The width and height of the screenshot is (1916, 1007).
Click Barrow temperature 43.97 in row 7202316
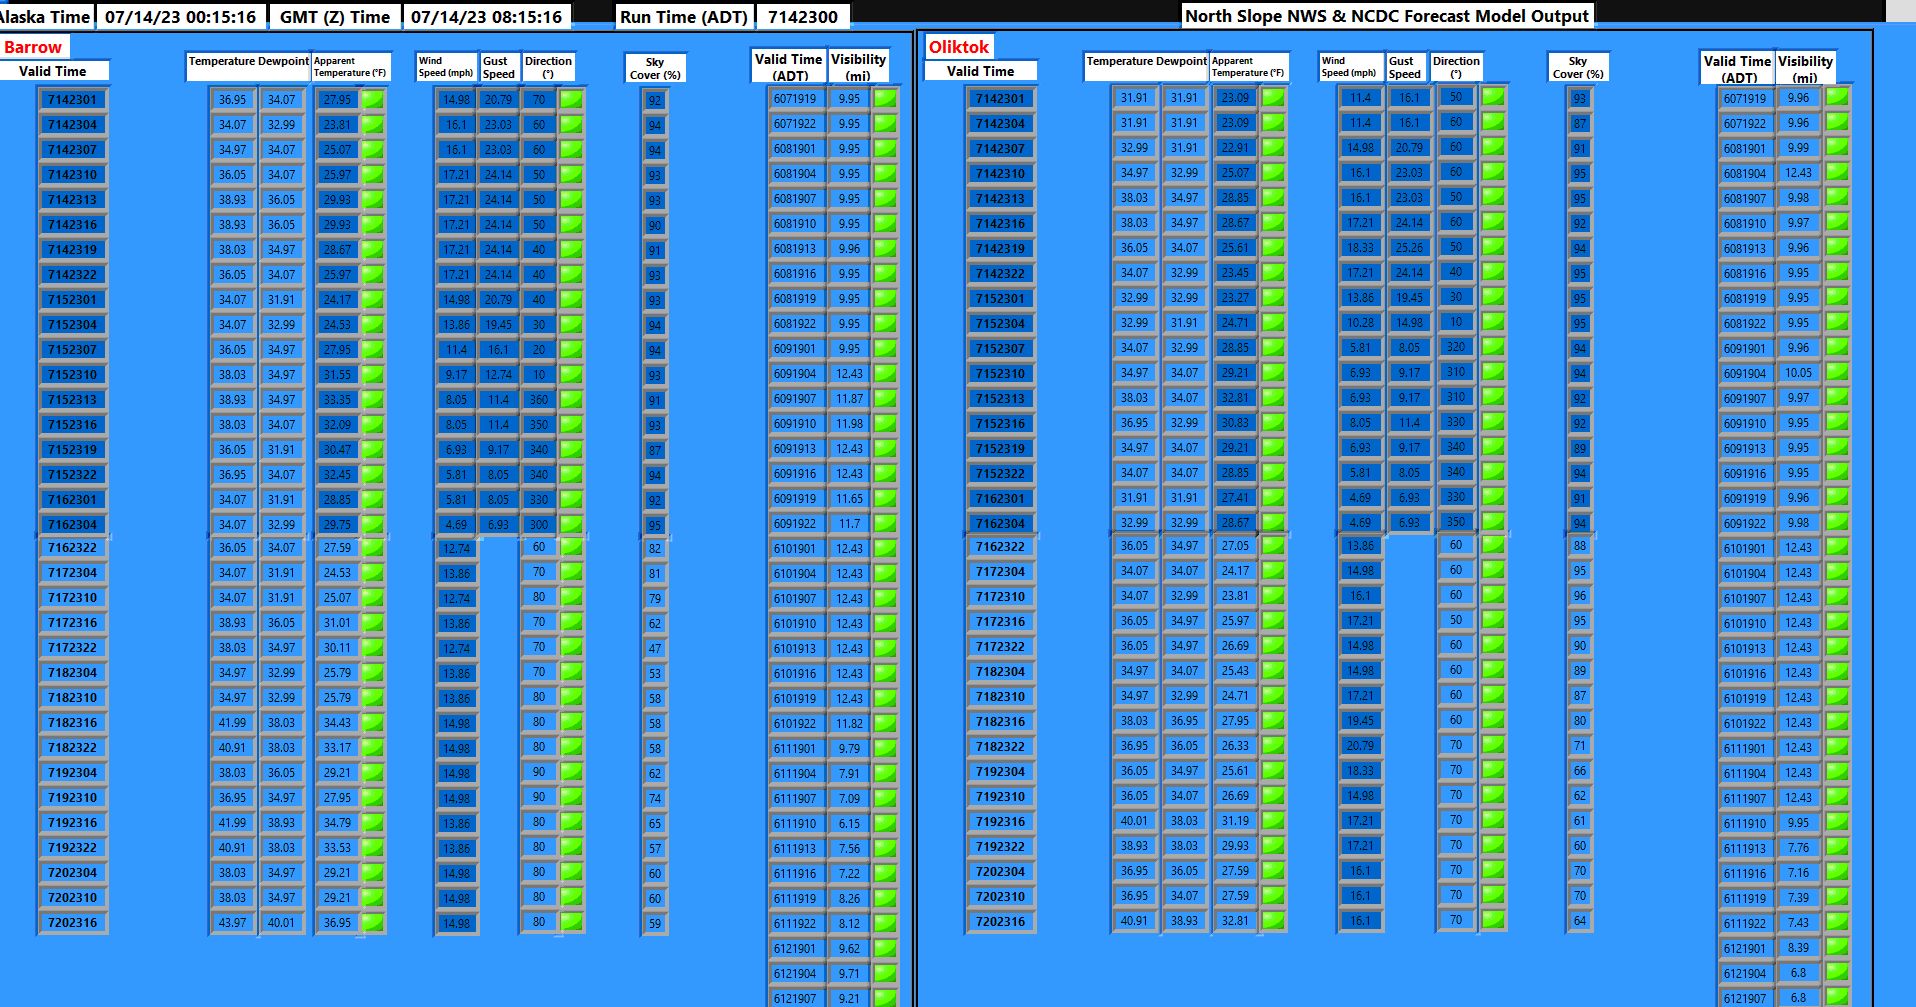click(x=232, y=922)
